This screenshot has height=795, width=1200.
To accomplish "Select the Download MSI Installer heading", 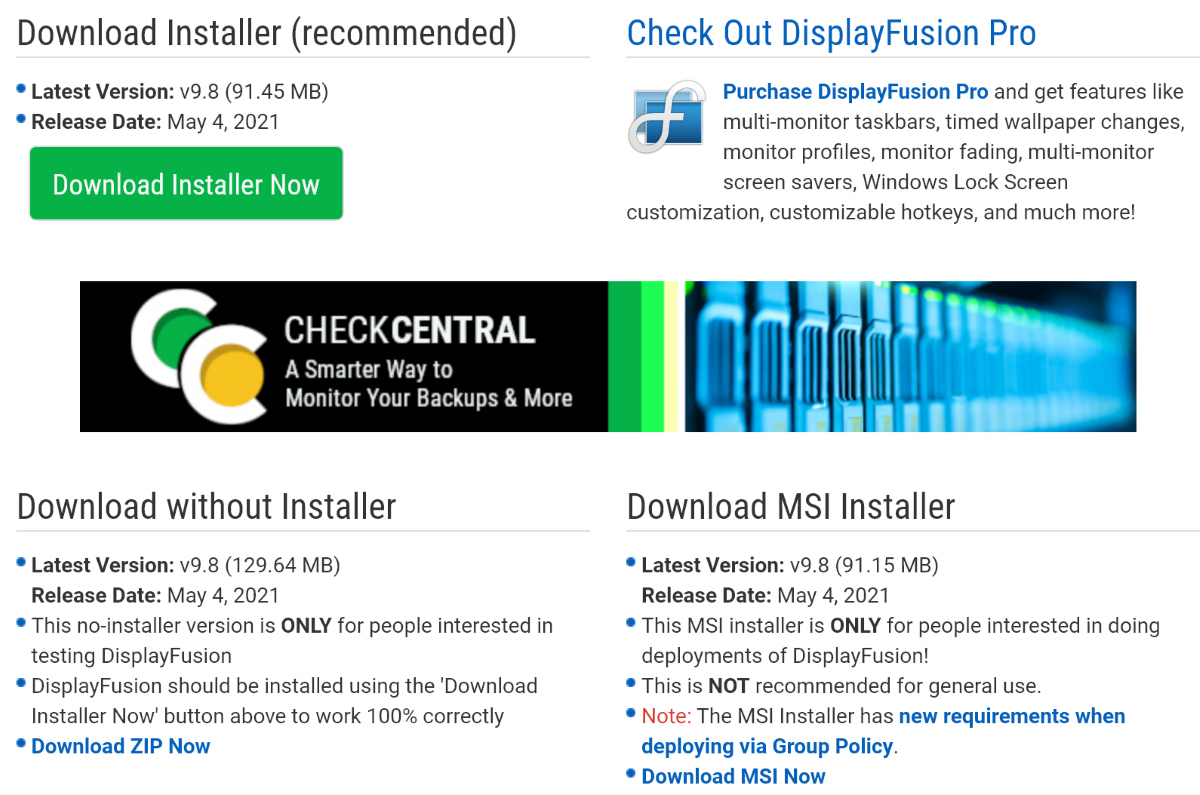I will pyautogui.click(x=791, y=506).
